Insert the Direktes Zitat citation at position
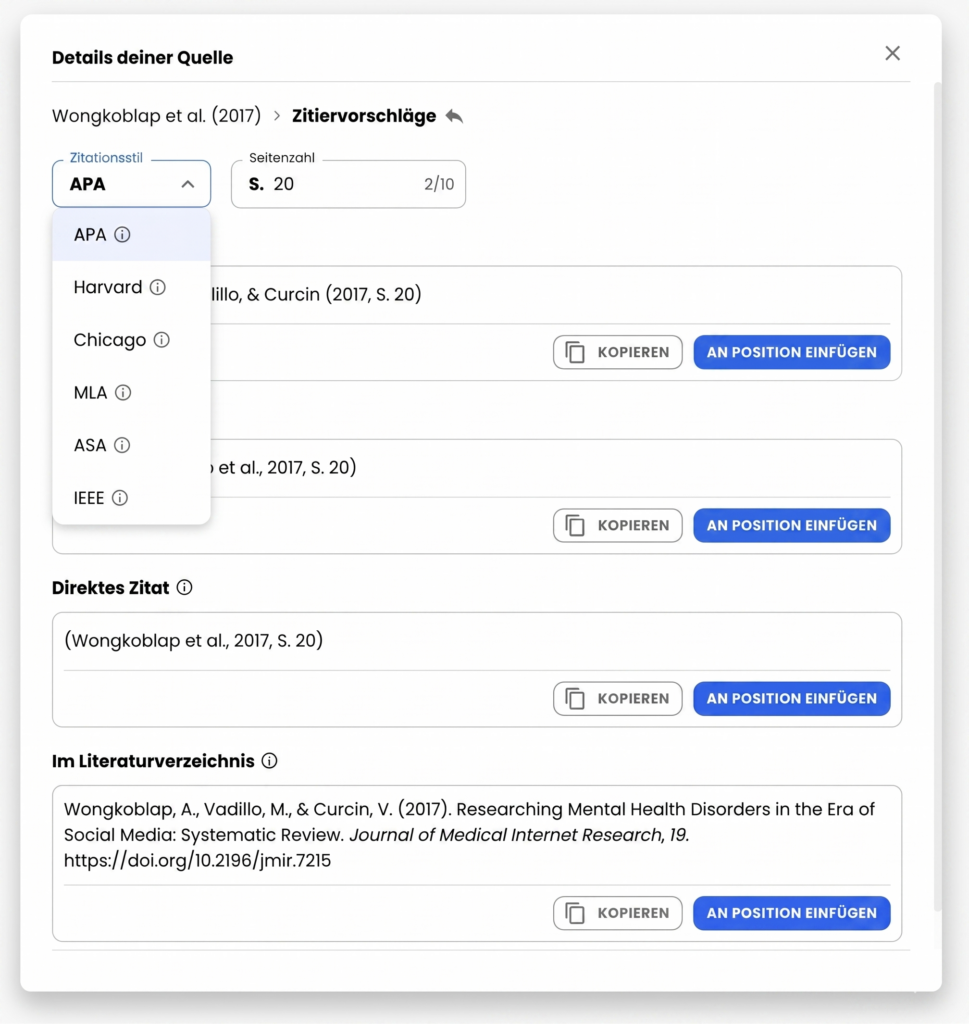969x1024 pixels. point(791,699)
